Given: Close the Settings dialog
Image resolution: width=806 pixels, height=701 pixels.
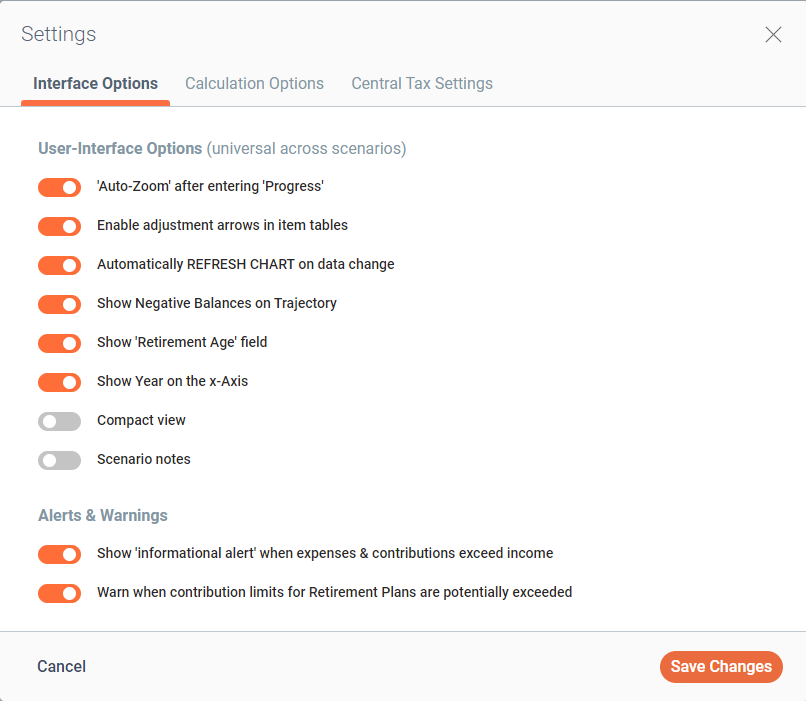Looking at the screenshot, I should tap(773, 34).
